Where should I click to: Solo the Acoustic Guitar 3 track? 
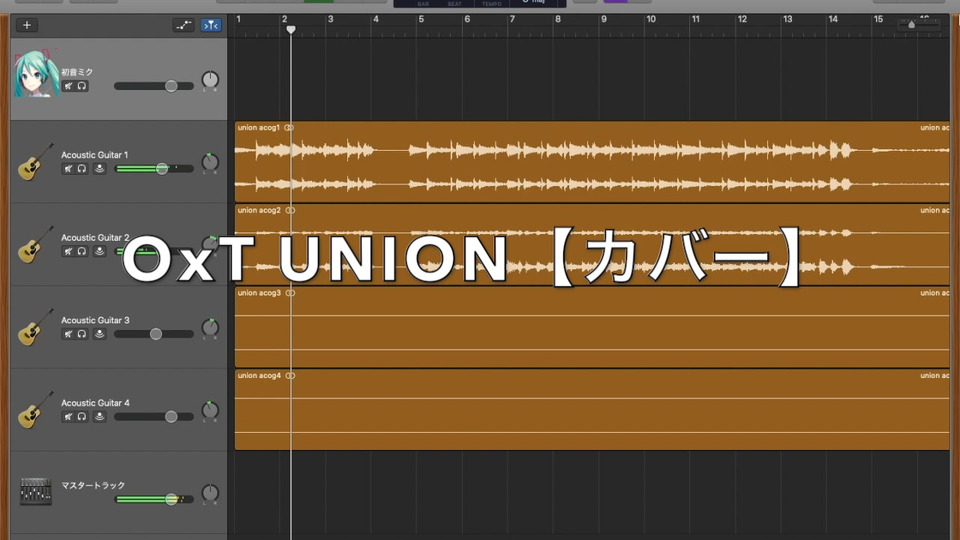[x=82, y=334]
